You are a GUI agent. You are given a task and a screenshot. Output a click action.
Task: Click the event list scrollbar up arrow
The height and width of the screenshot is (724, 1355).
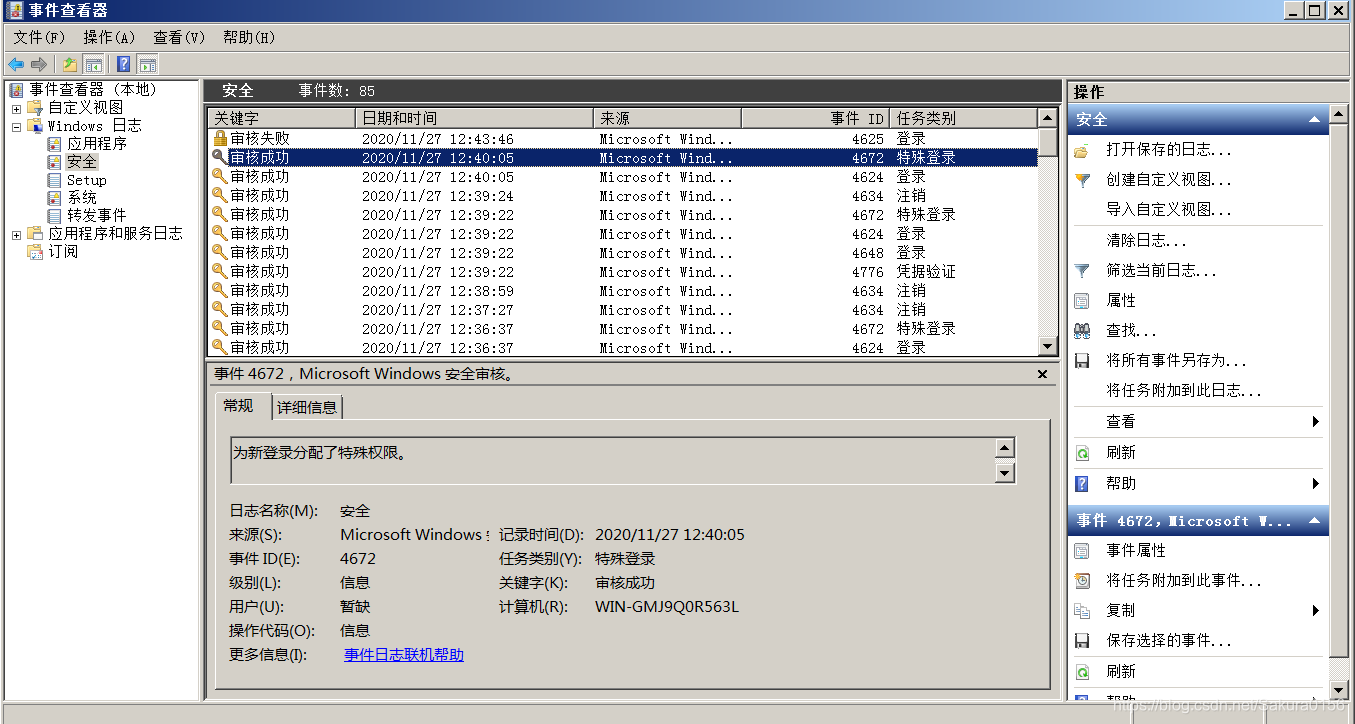point(1047,118)
